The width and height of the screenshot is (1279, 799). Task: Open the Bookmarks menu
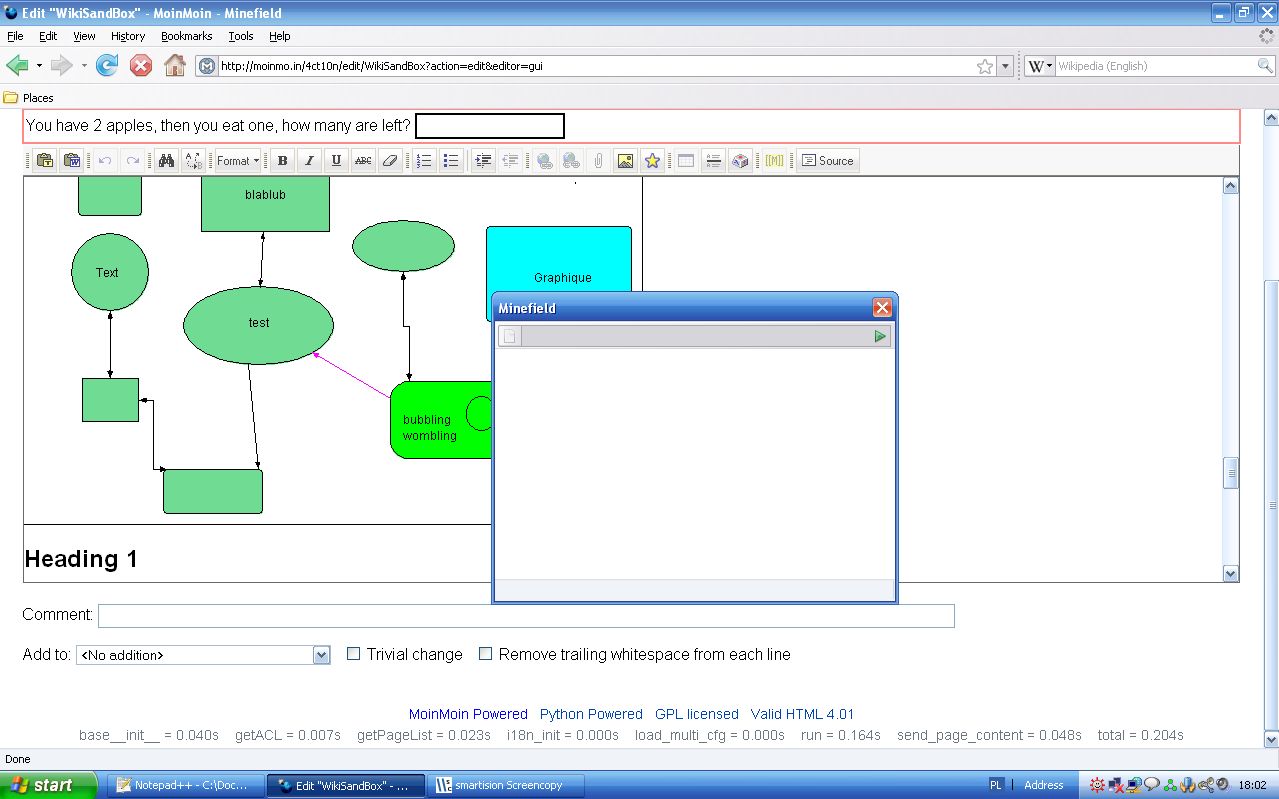pos(186,36)
